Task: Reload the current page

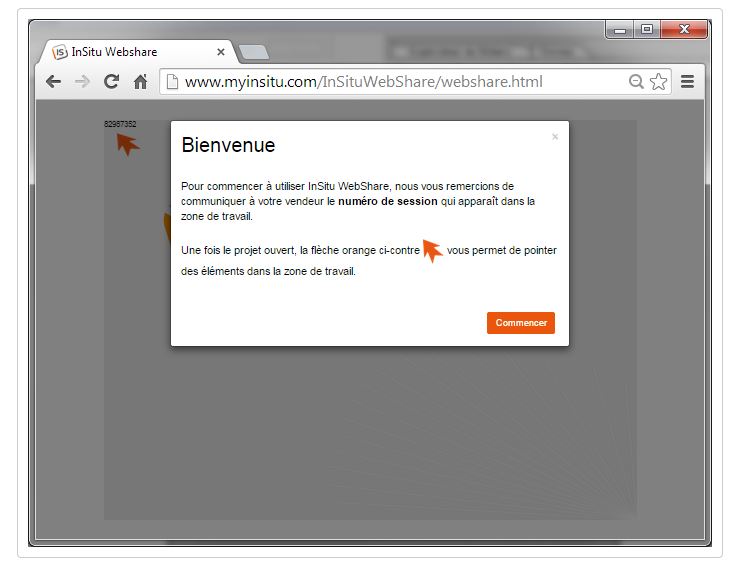Action: [111, 82]
